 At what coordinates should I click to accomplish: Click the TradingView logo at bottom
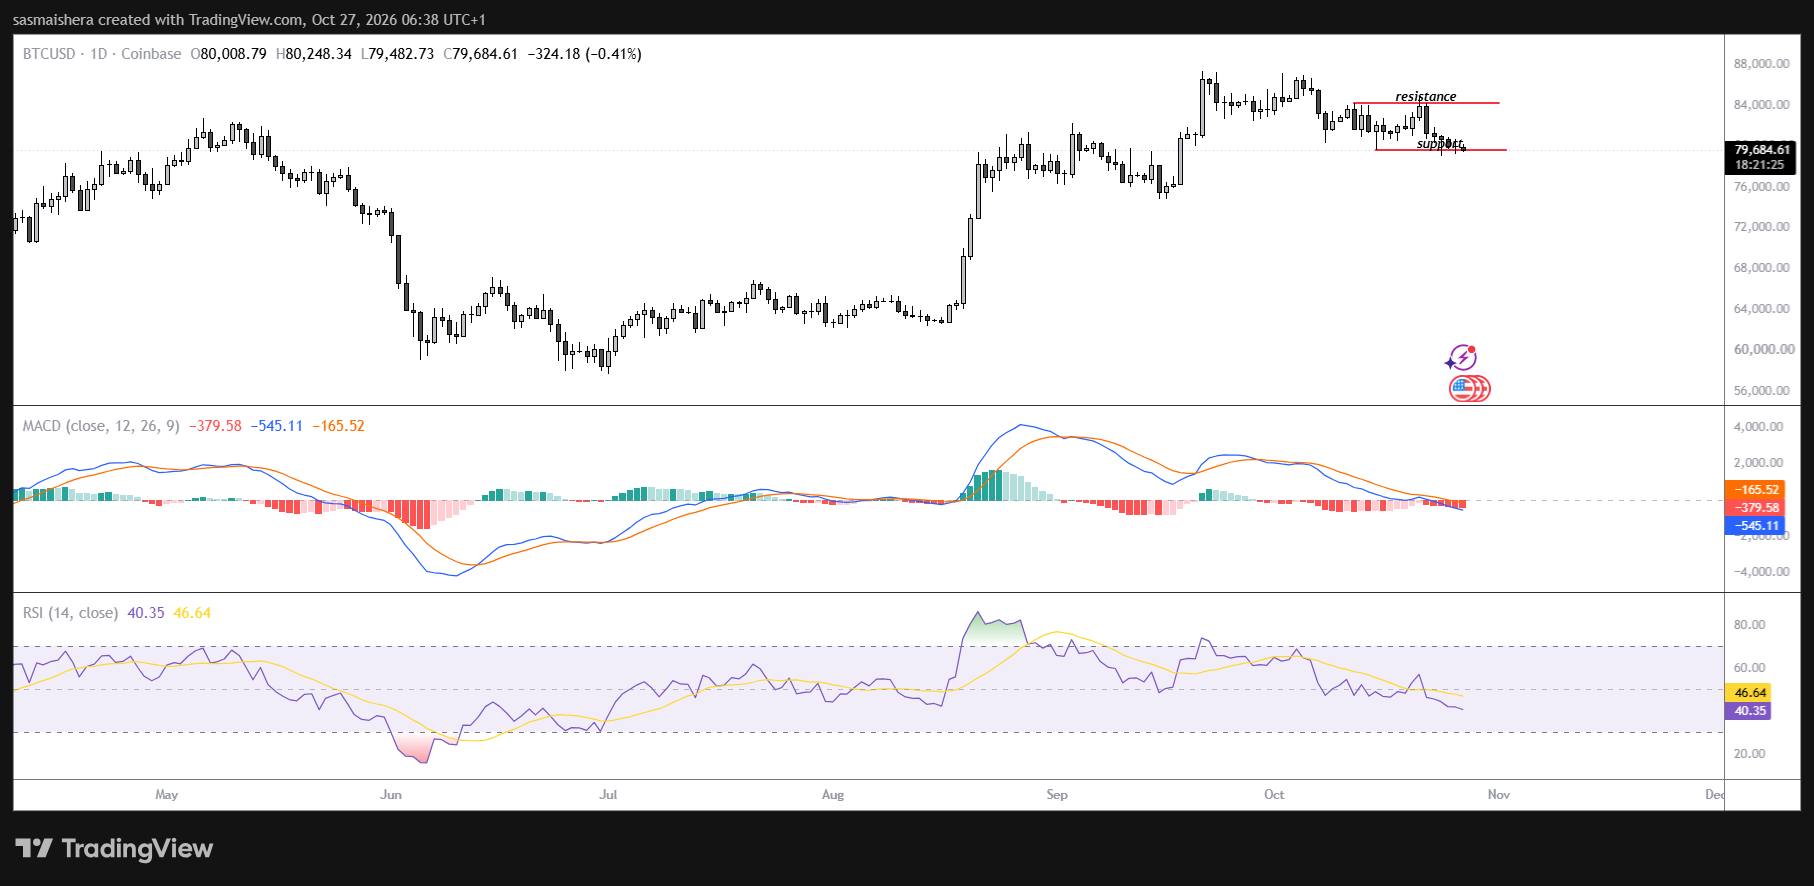[114, 849]
